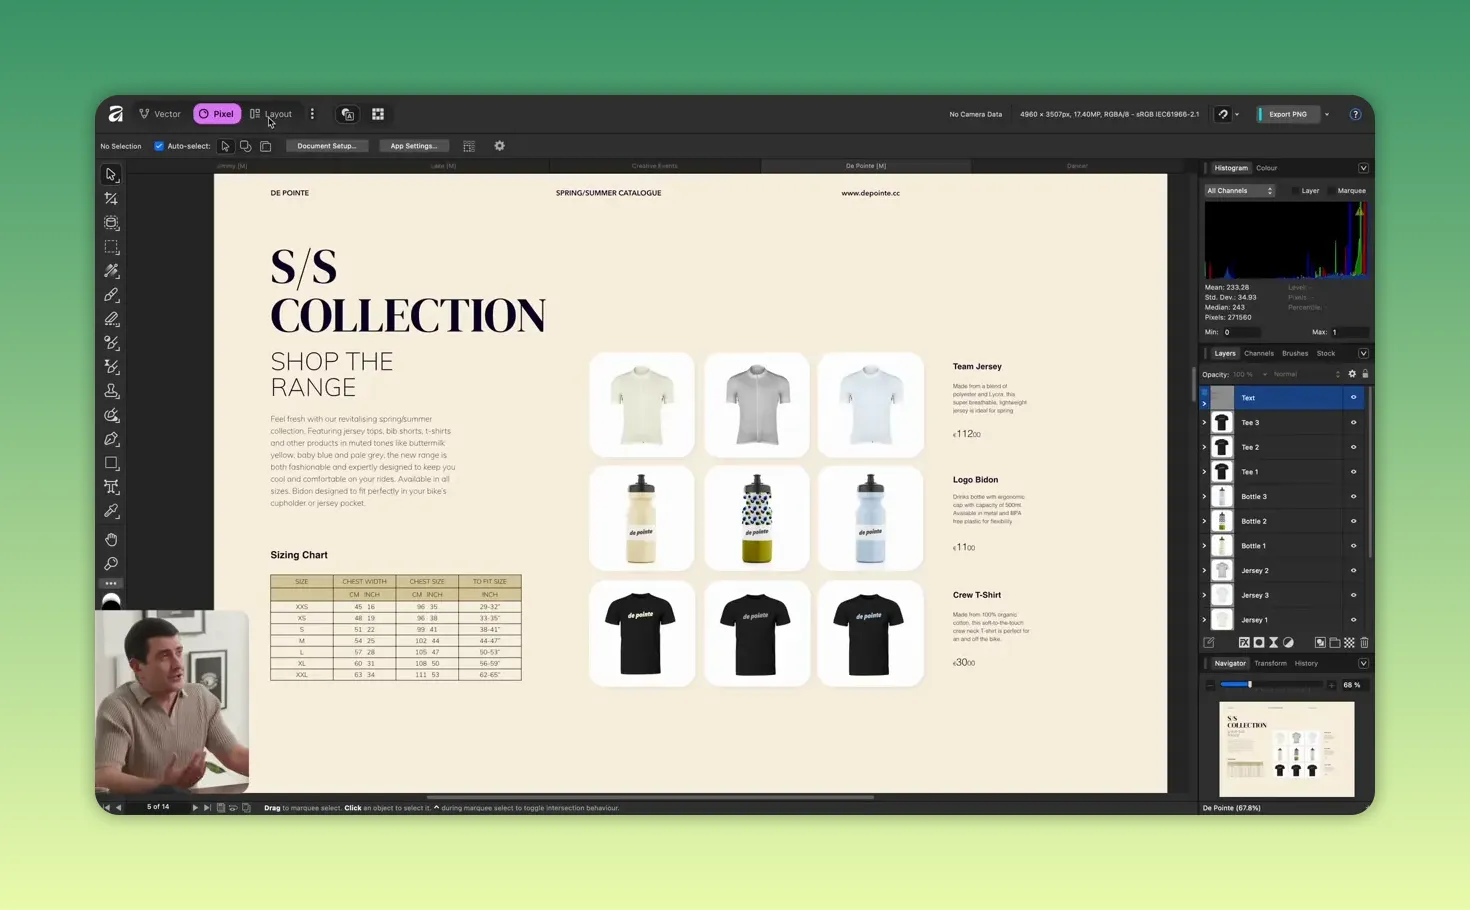Switch to the Brushes tab

1295,353
